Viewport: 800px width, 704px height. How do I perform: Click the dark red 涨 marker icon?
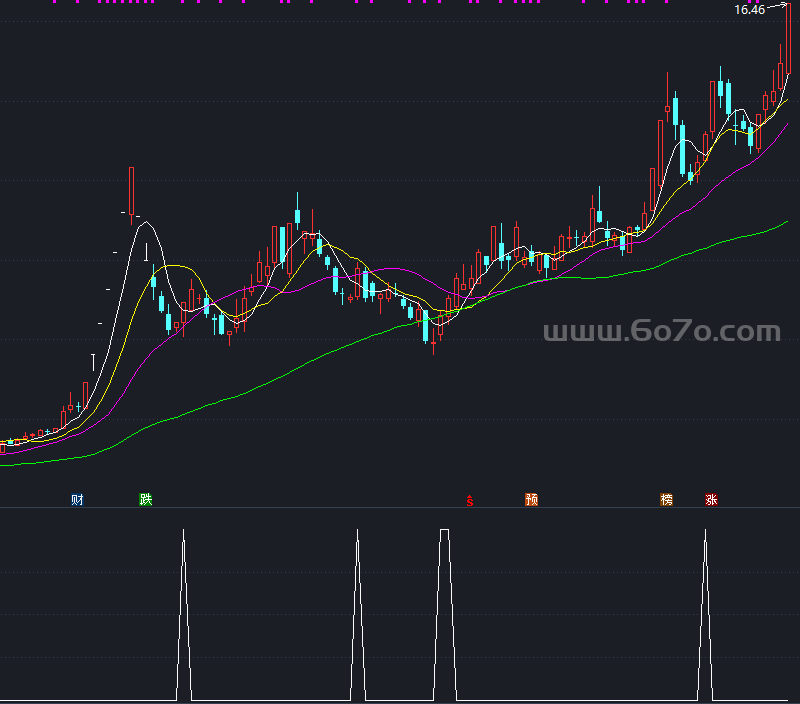point(711,499)
